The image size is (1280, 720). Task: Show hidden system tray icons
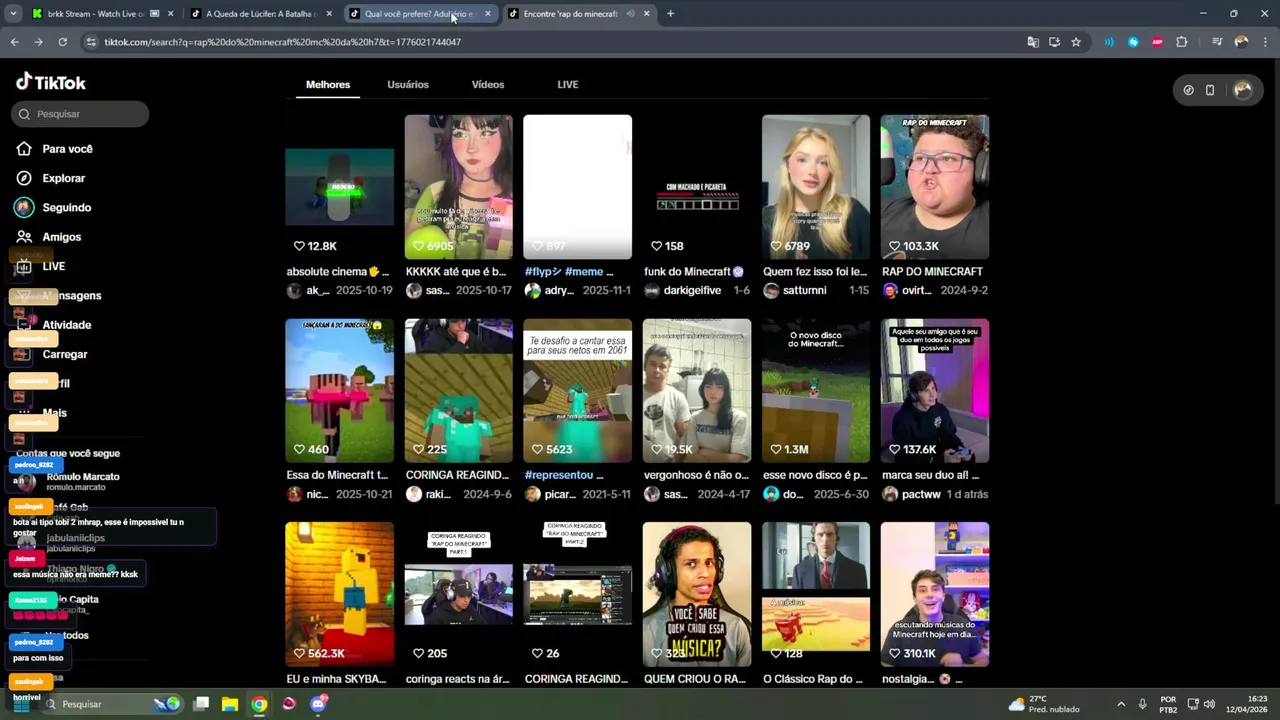click(x=1121, y=704)
